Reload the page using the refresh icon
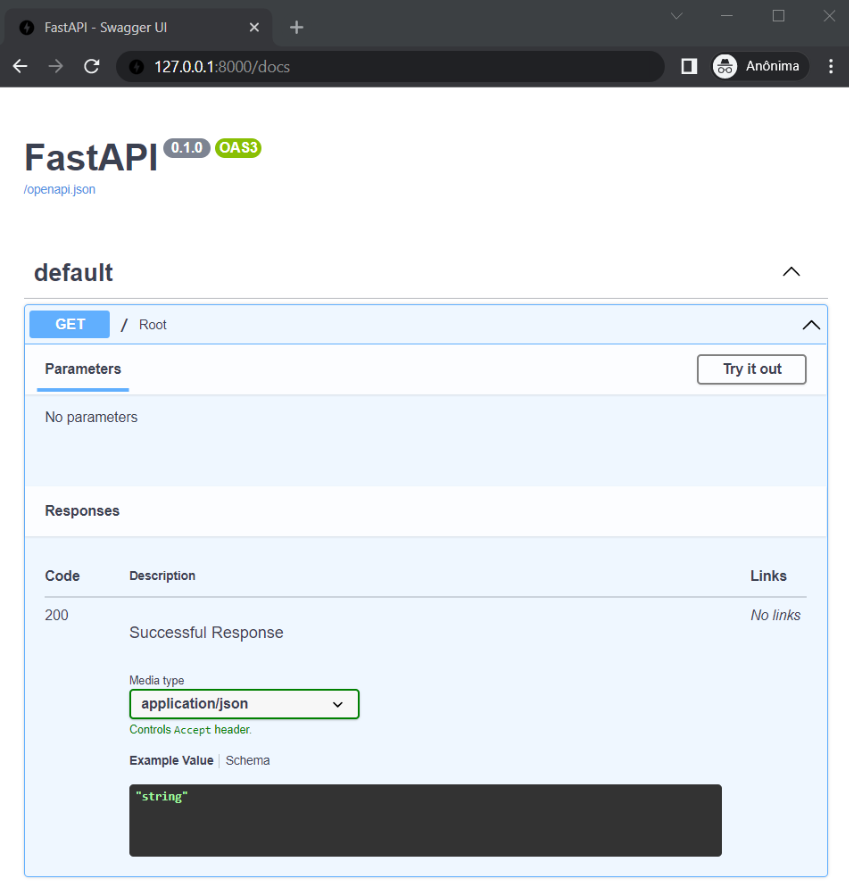Viewport: 849px width, 891px height. (x=91, y=66)
